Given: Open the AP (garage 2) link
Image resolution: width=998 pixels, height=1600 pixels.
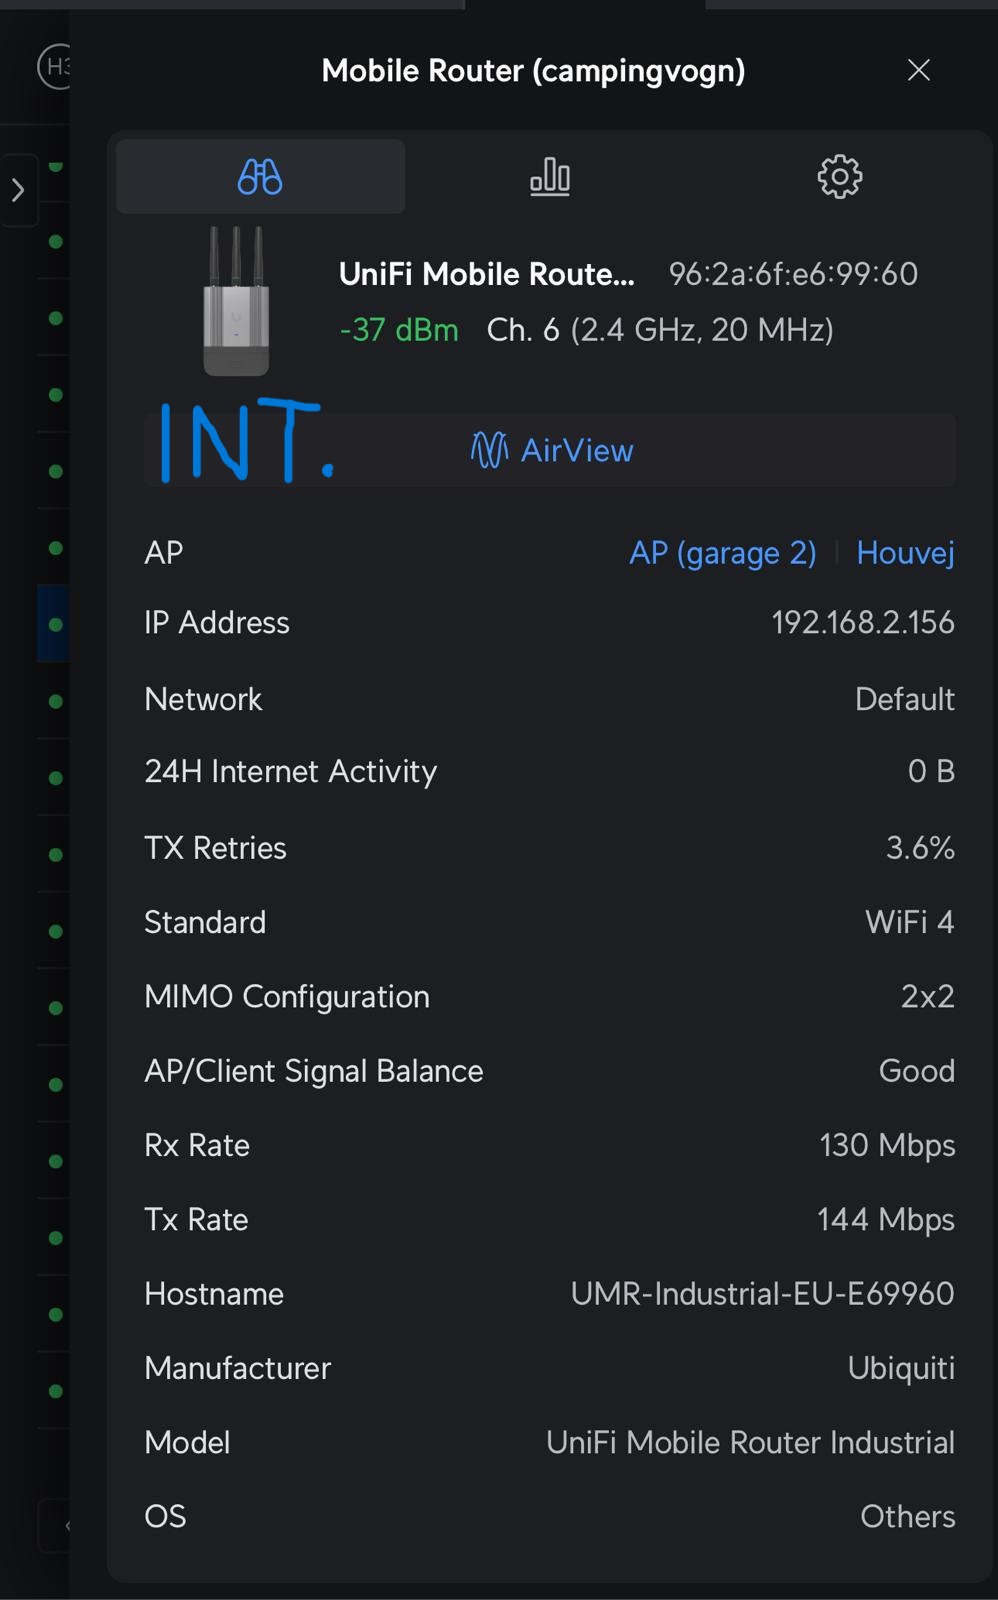Looking at the screenshot, I should pos(722,553).
